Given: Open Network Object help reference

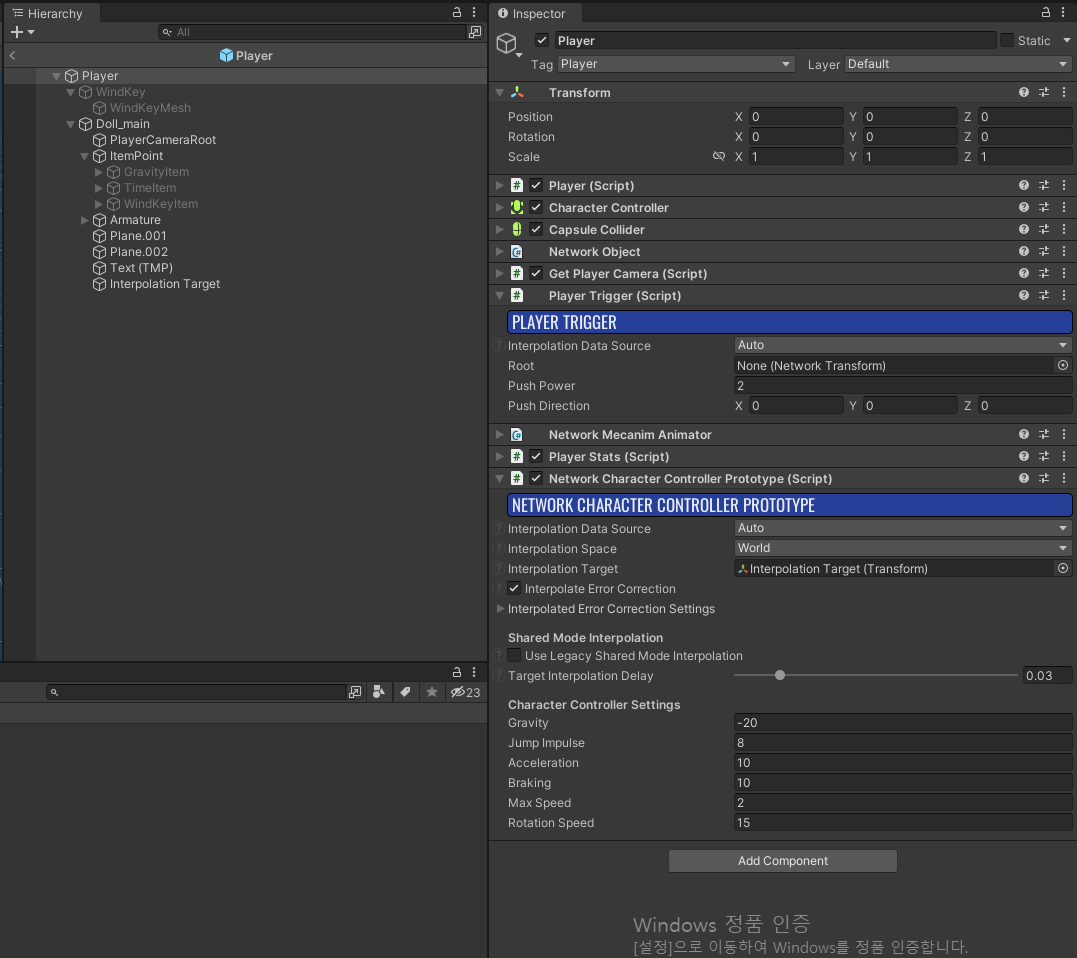Looking at the screenshot, I should point(1023,251).
